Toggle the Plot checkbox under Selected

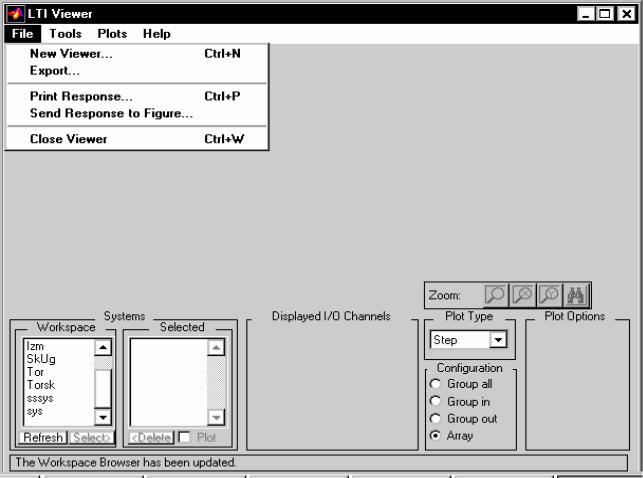pyautogui.click(x=185, y=437)
